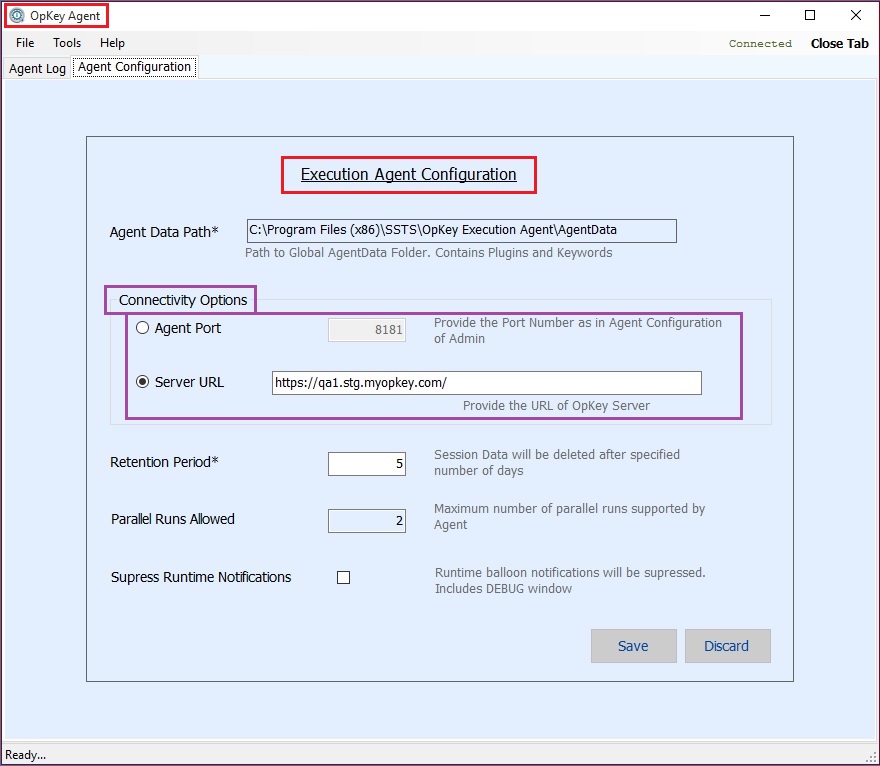Open the Tools menu
This screenshot has height=766, width=880.
(x=67, y=43)
